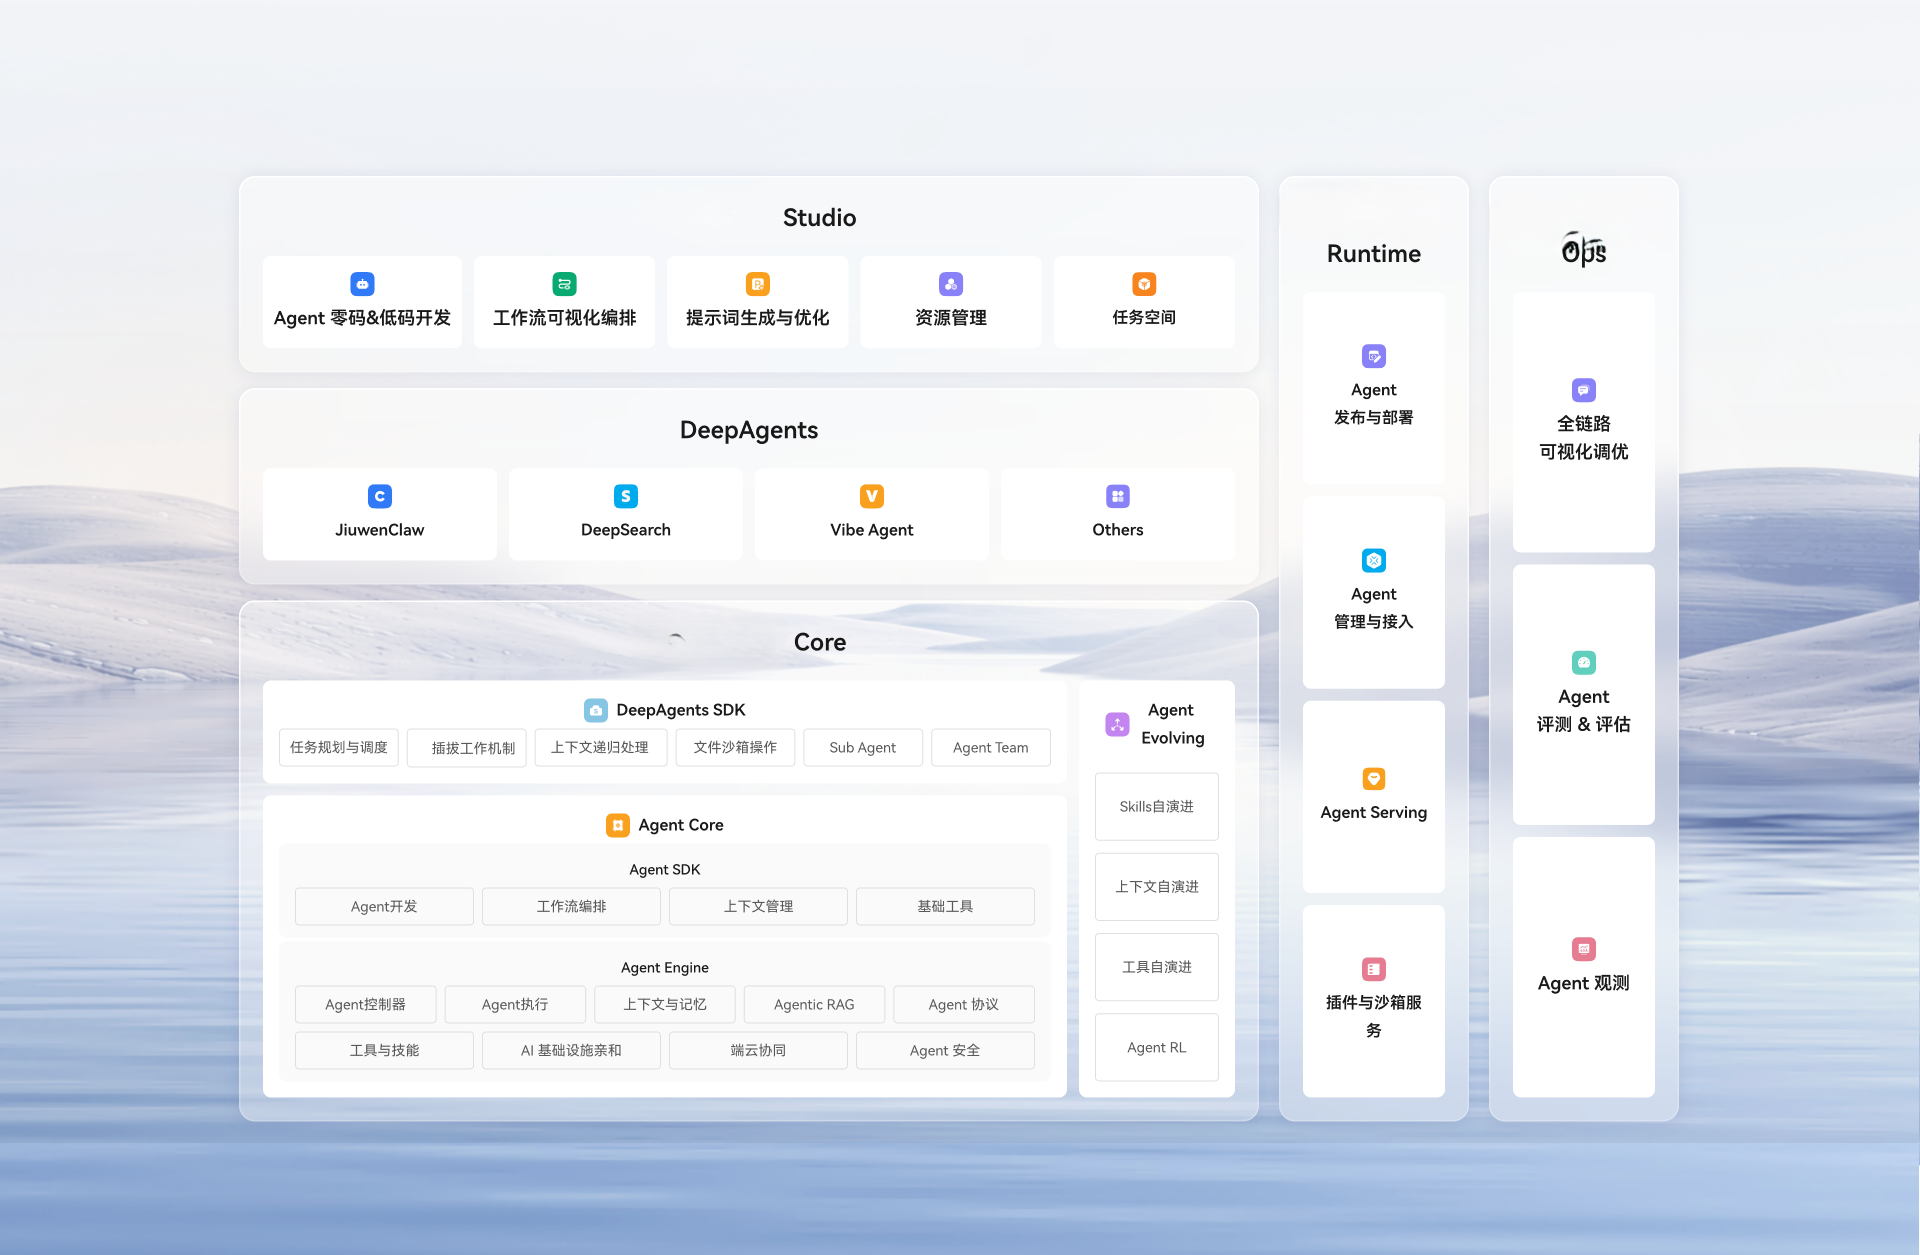Viewport: 1920px width, 1255px height.
Task: Click the DeepAgents SDK title text
Action: point(681,710)
